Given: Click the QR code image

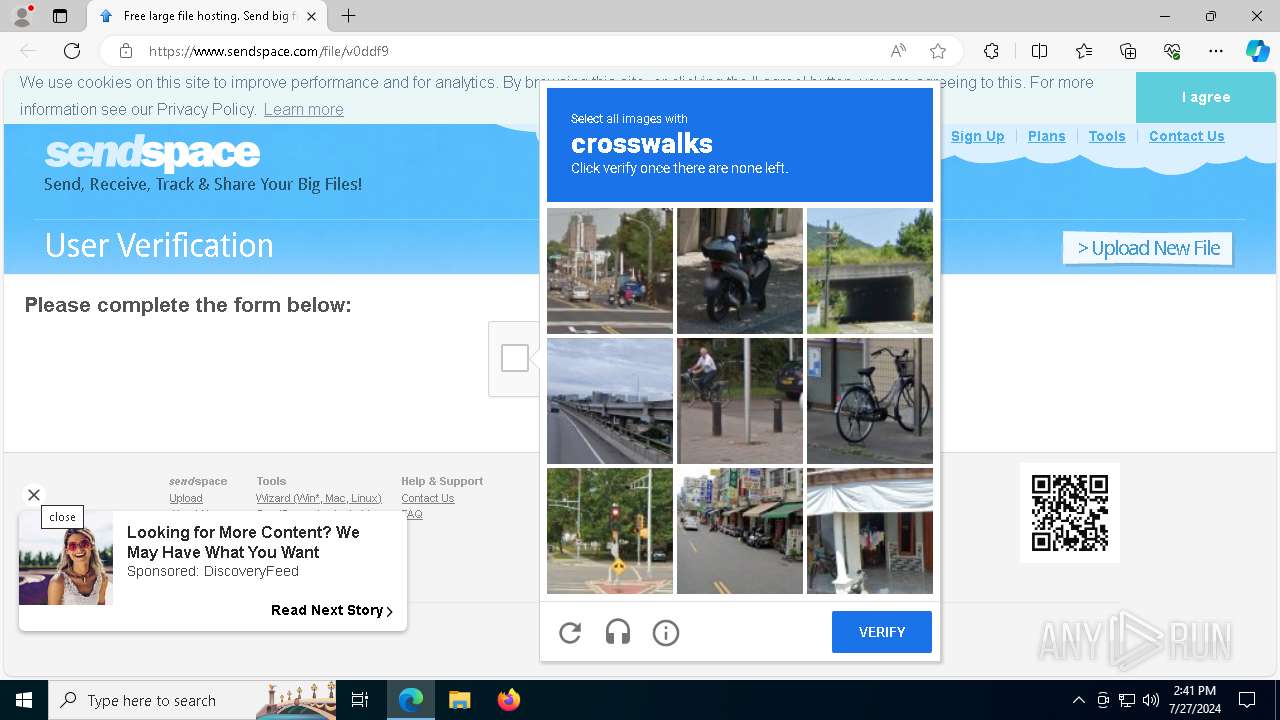Looking at the screenshot, I should (1070, 512).
